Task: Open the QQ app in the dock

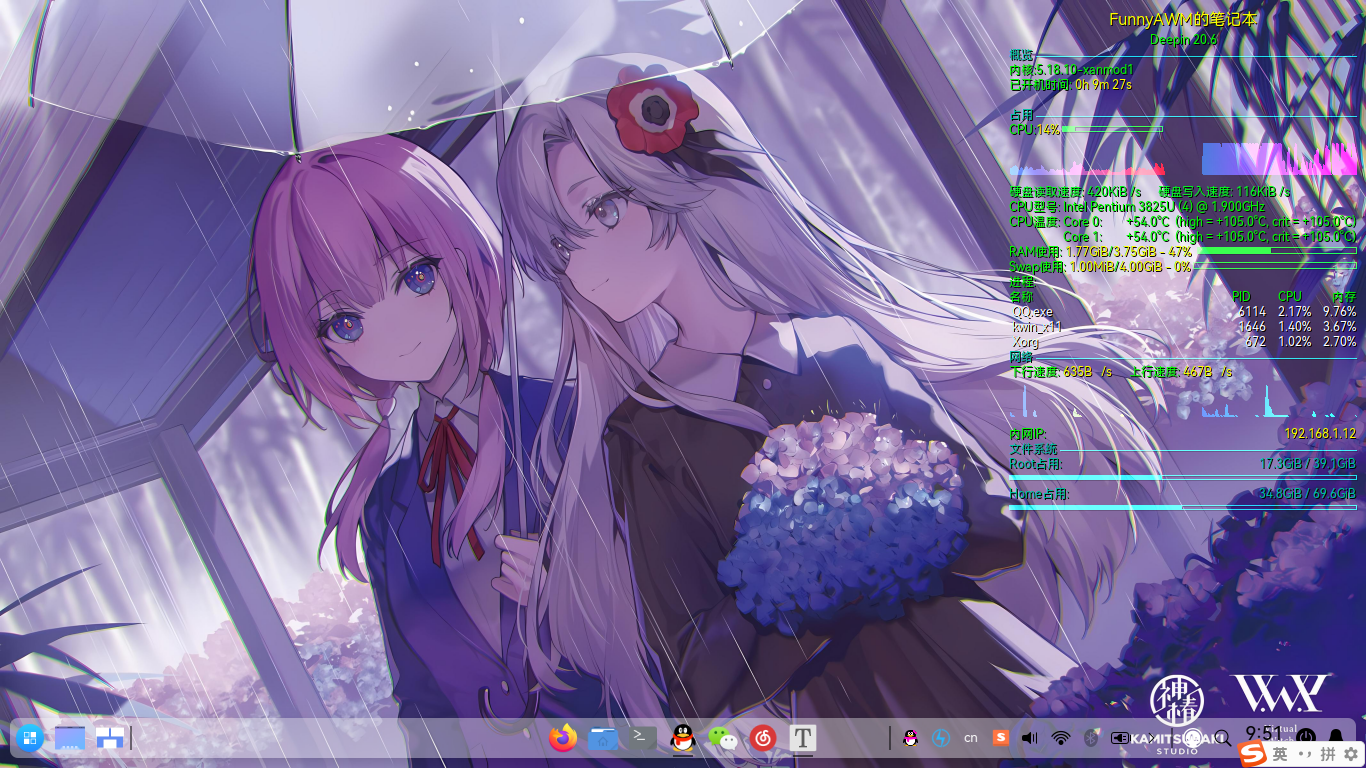Action: click(683, 738)
